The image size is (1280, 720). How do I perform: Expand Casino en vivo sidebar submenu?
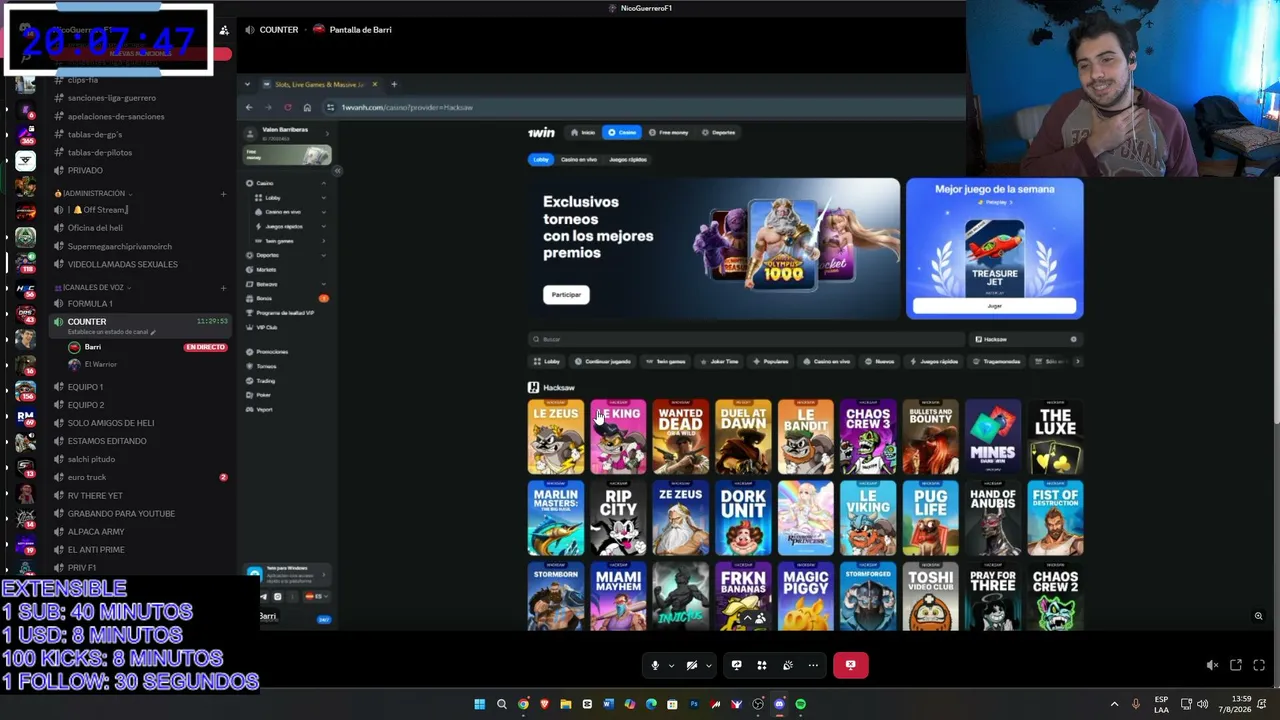[323, 212]
